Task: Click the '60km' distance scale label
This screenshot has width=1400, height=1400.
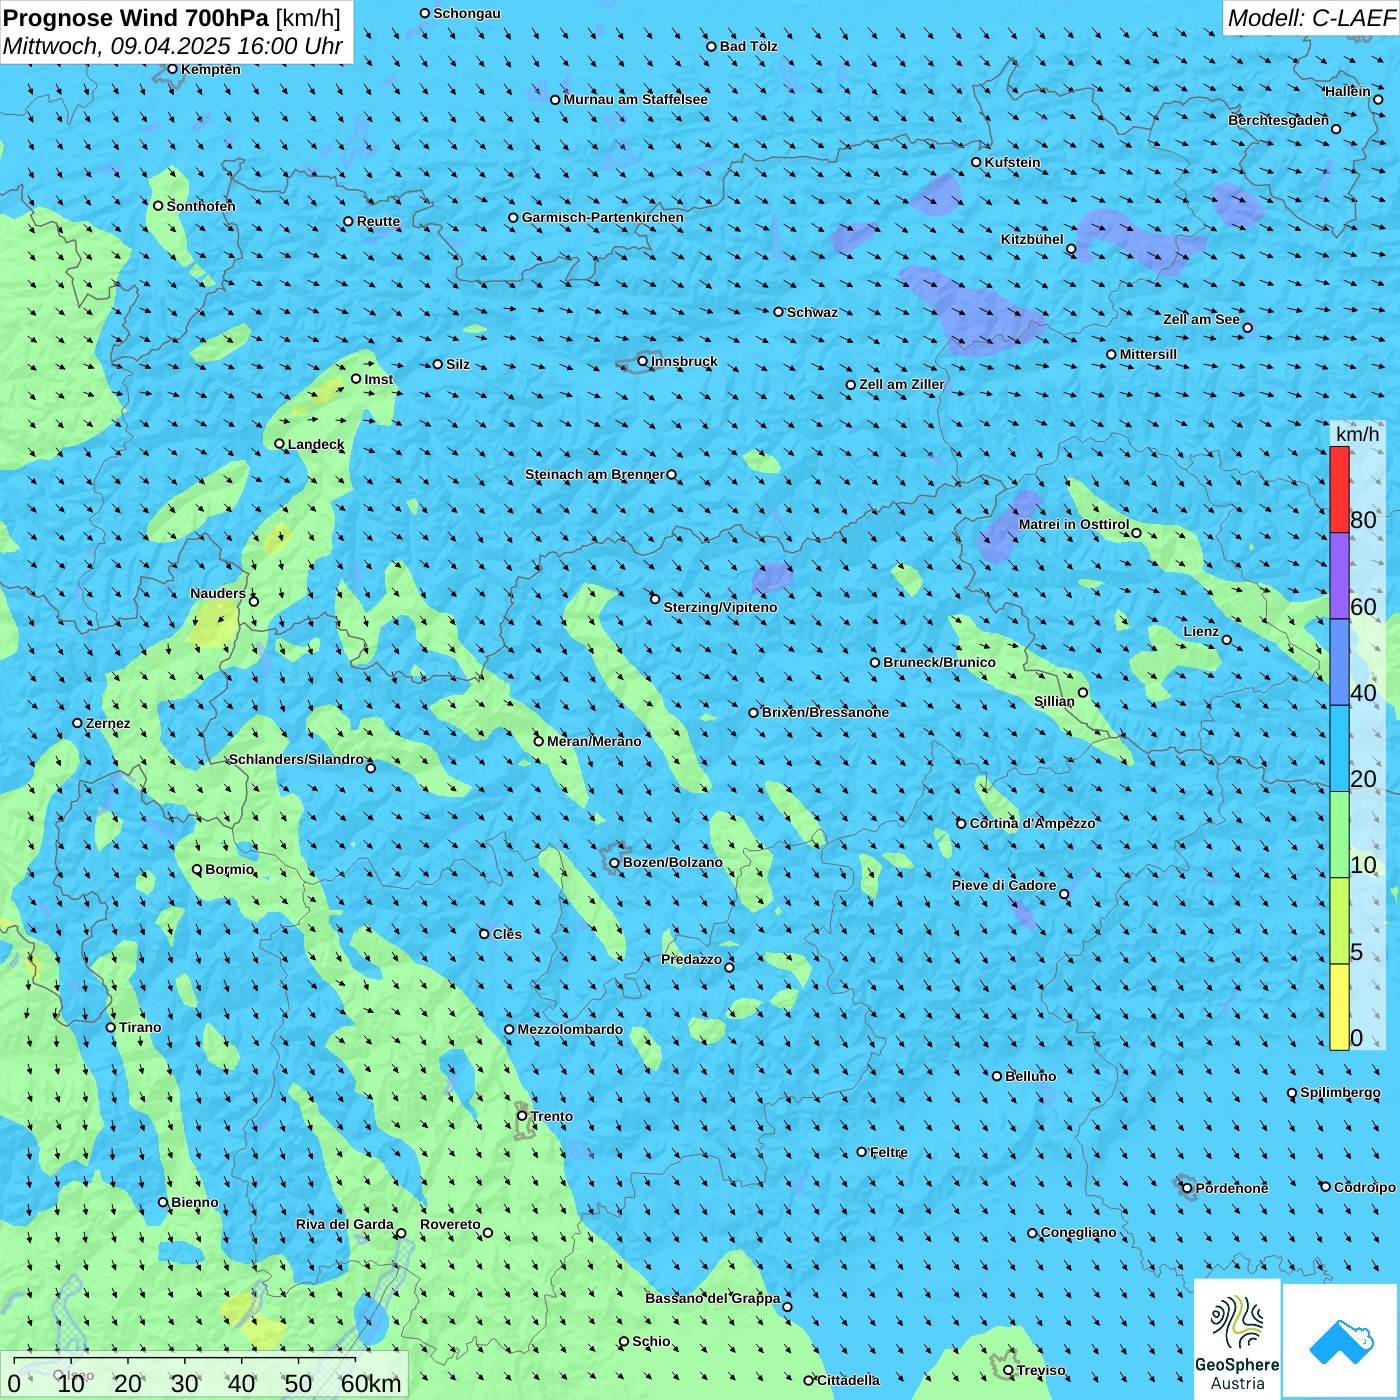Action: (371, 1383)
